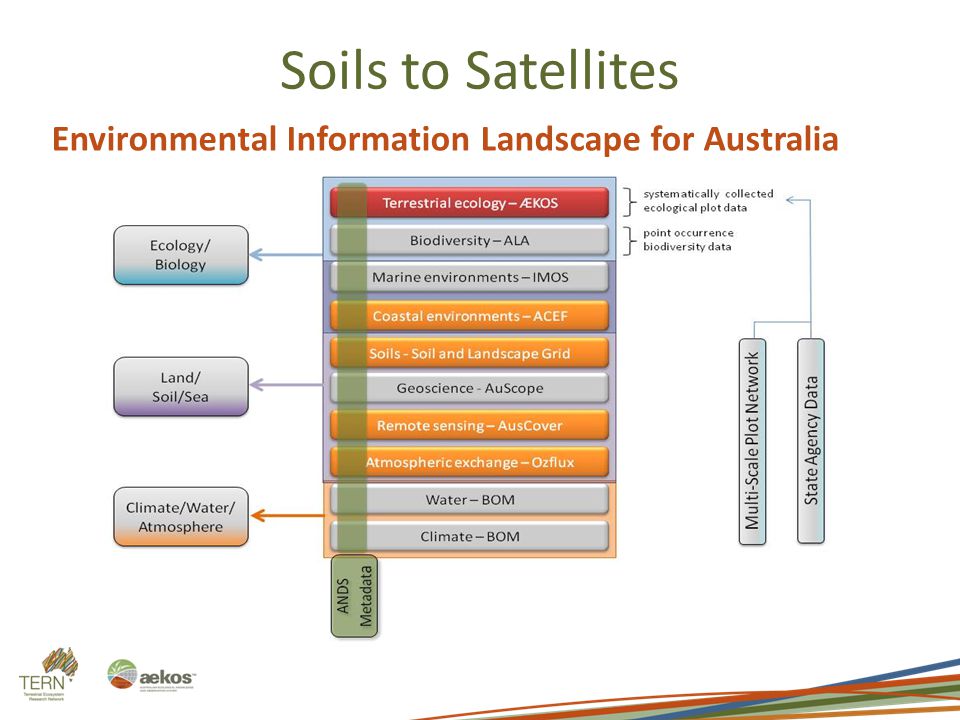
Task: Select Remote sensing – AusCover bar
Action: pos(470,426)
